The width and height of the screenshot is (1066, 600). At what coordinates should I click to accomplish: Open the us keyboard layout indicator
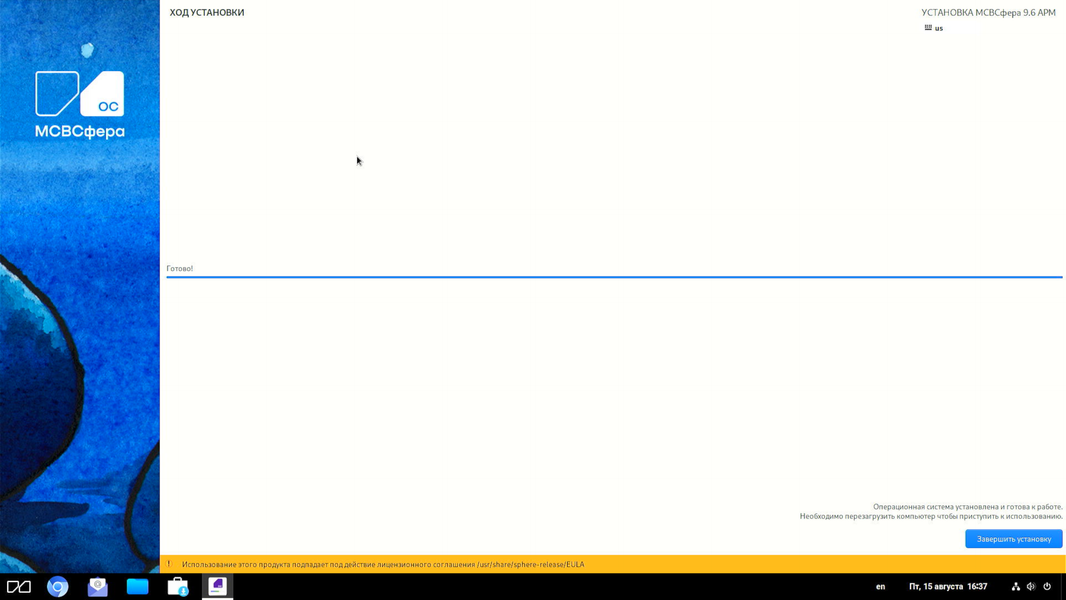933,28
